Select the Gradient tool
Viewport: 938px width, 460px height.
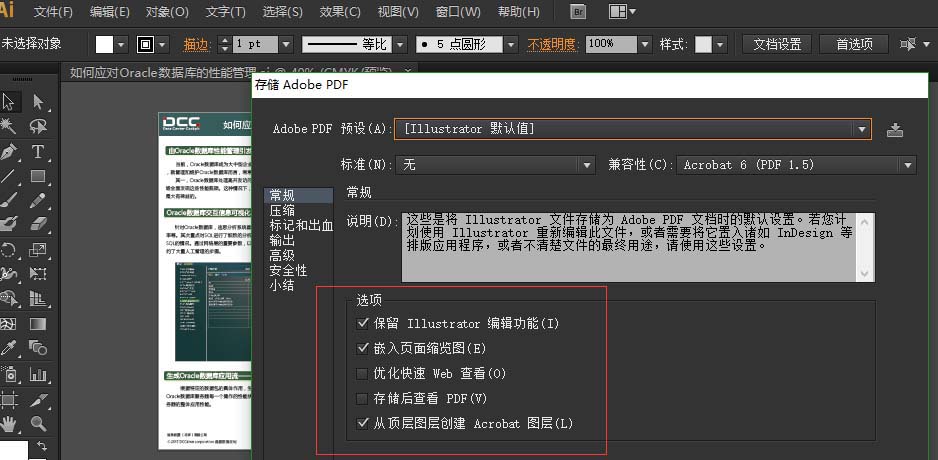(38, 324)
